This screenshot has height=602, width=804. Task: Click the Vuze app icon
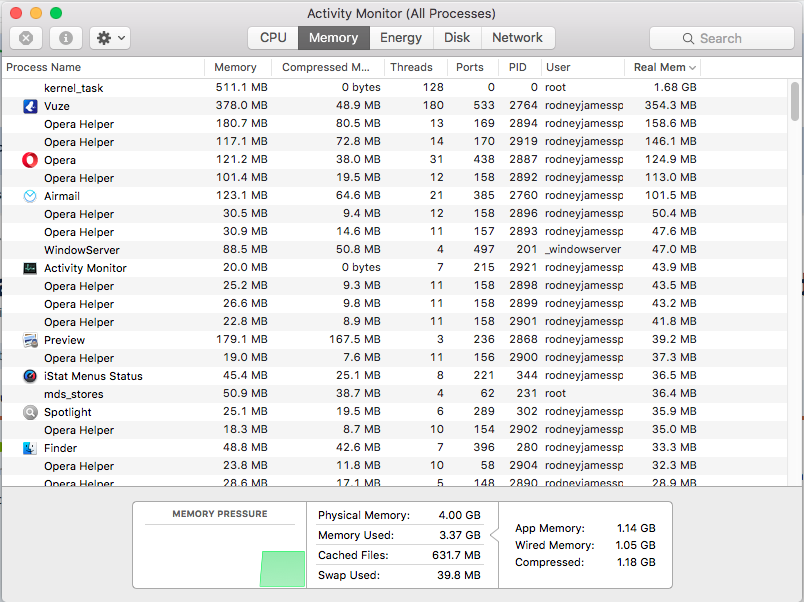click(30, 106)
